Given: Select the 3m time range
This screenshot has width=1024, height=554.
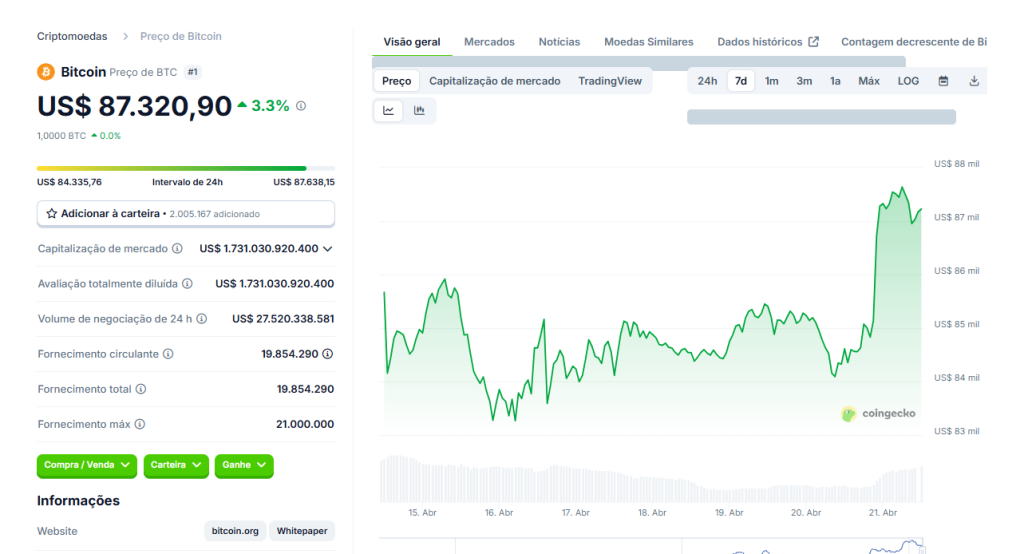Looking at the screenshot, I should tap(804, 81).
